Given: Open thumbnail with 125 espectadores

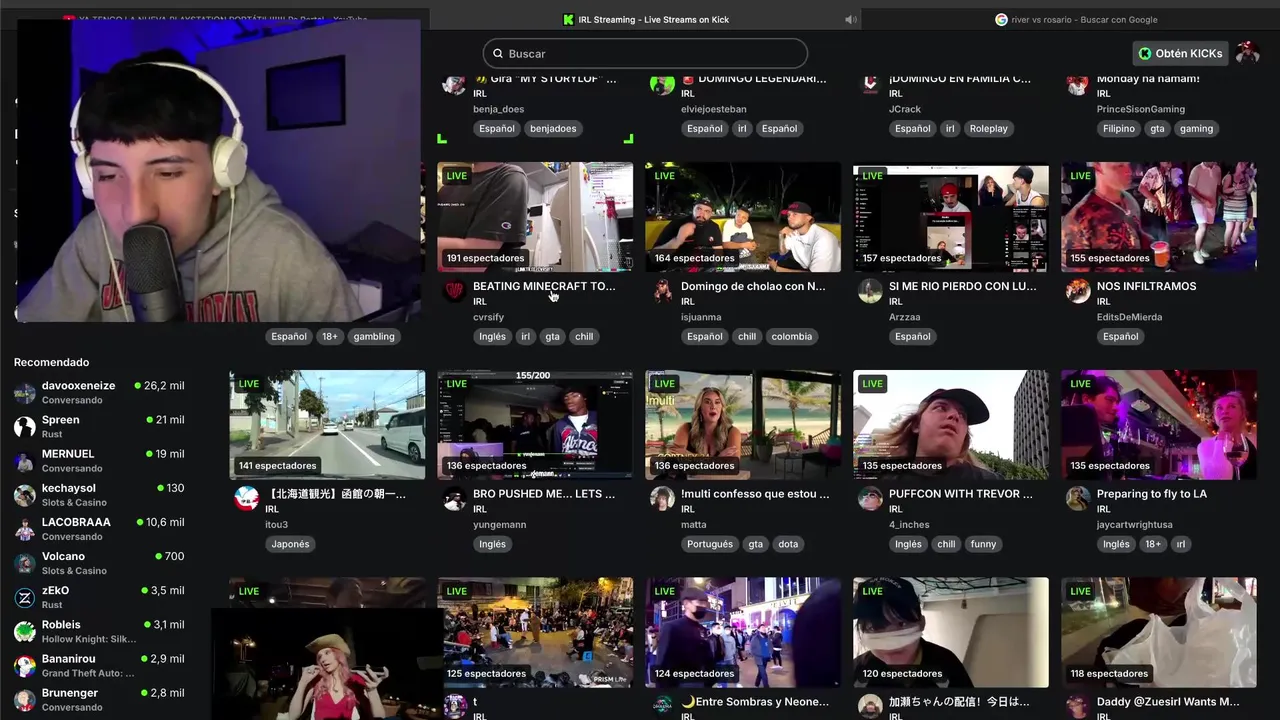Looking at the screenshot, I should (x=535, y=632).
